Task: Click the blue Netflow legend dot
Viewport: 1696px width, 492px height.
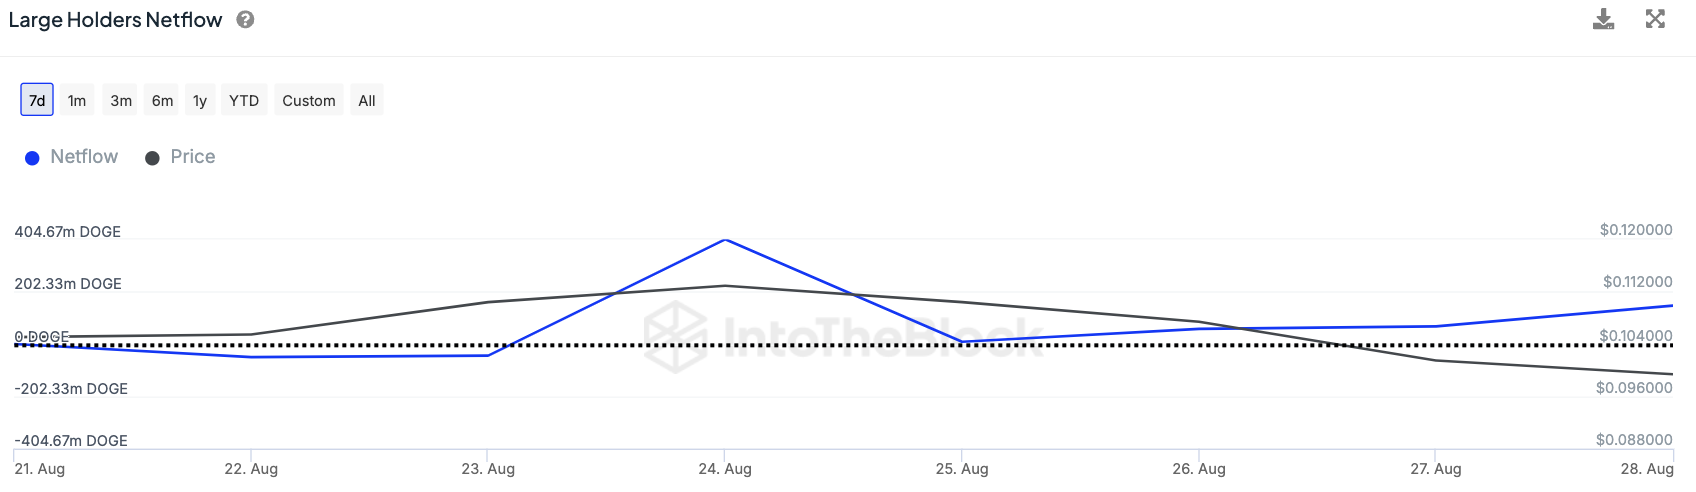Action: coord(32,158)
